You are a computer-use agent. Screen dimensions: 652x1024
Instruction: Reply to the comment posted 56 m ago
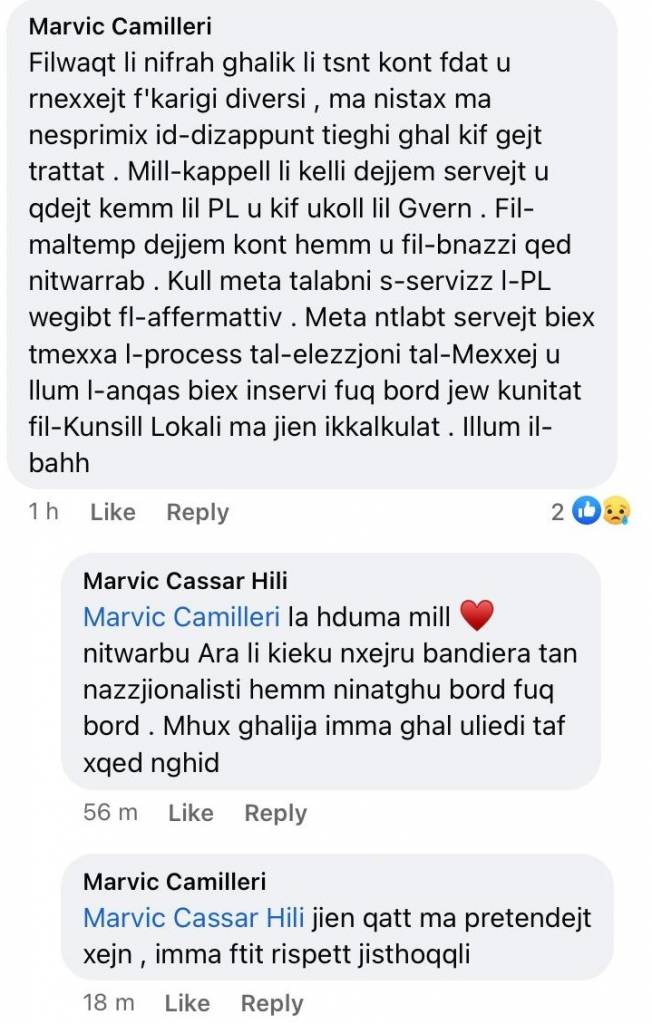point(276,814)
